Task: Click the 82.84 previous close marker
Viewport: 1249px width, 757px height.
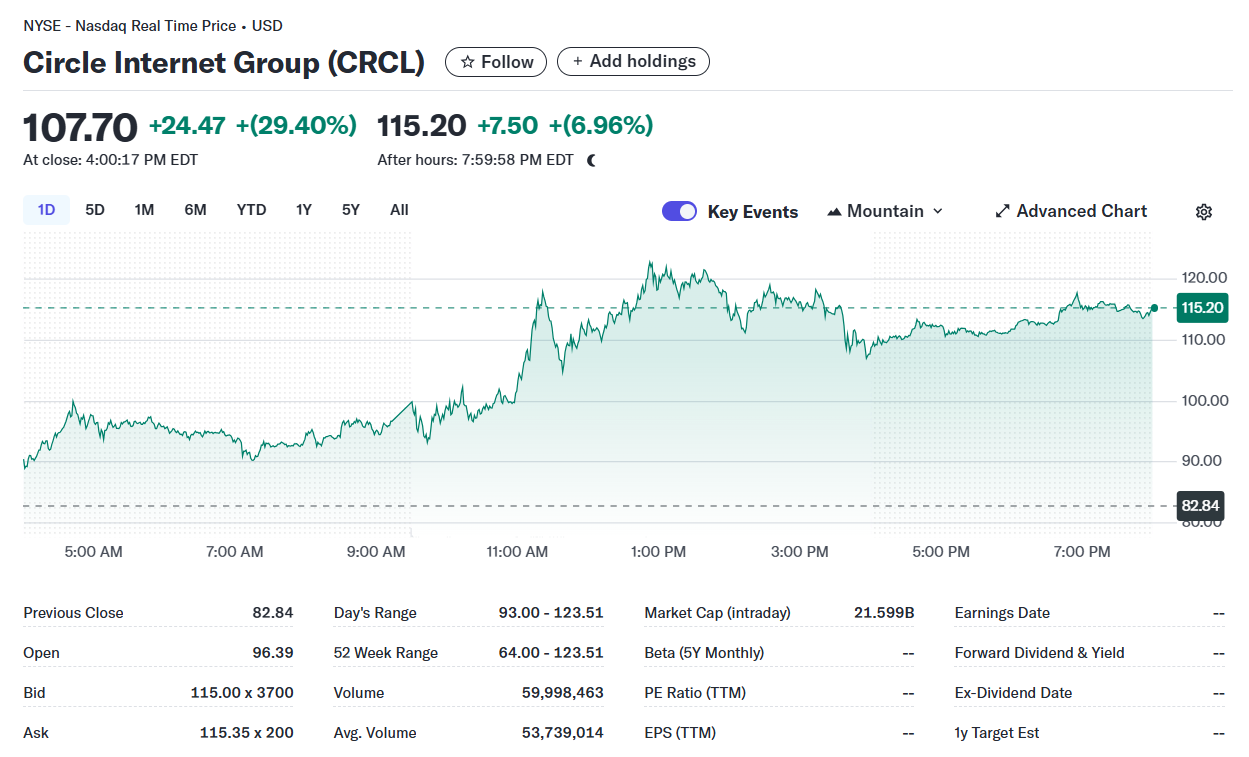Action: (1200, 506)
